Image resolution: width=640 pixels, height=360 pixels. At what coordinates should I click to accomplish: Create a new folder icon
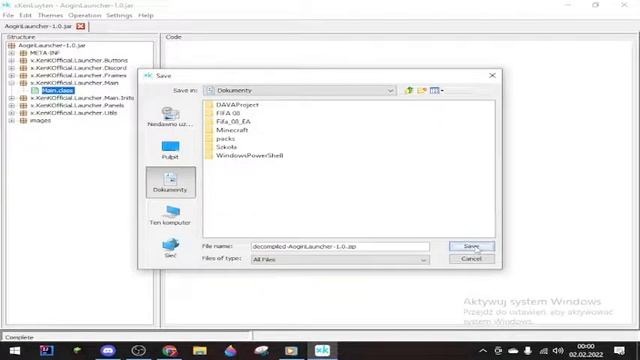pyautogui.click(x=422, y=90)
